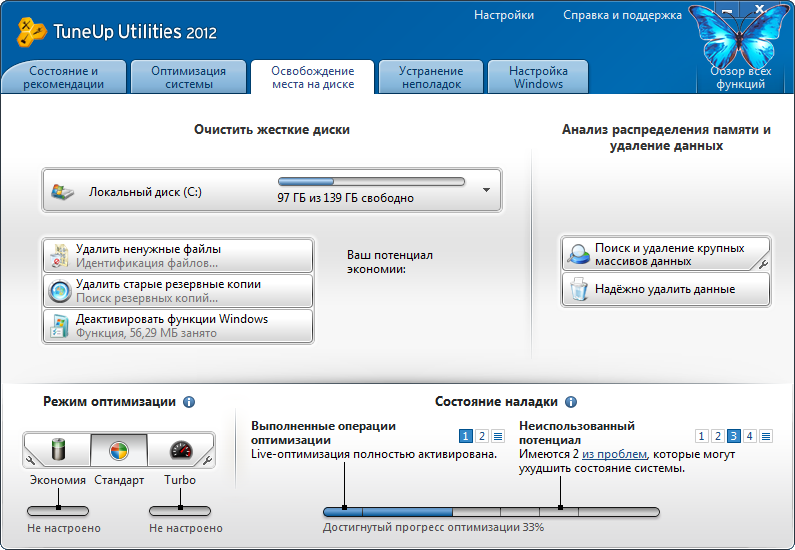Click info icon next to Состояние наладки
This screenshot has height=550, width=795.
pyautogui.click(x=571, y=402)
